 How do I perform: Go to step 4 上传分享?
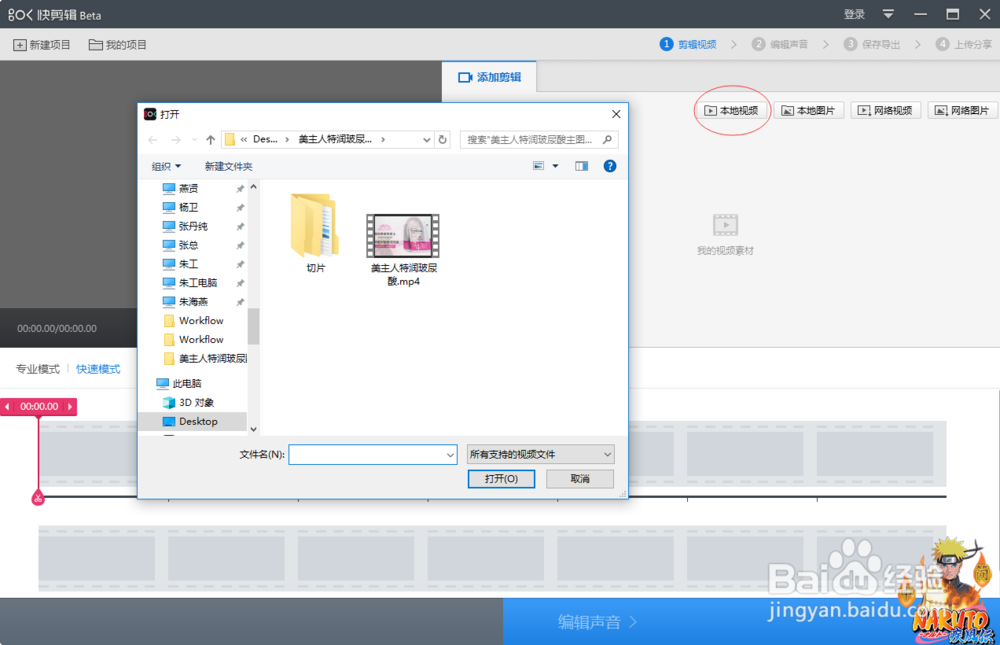pyautogui.click(x=964, y=44)
